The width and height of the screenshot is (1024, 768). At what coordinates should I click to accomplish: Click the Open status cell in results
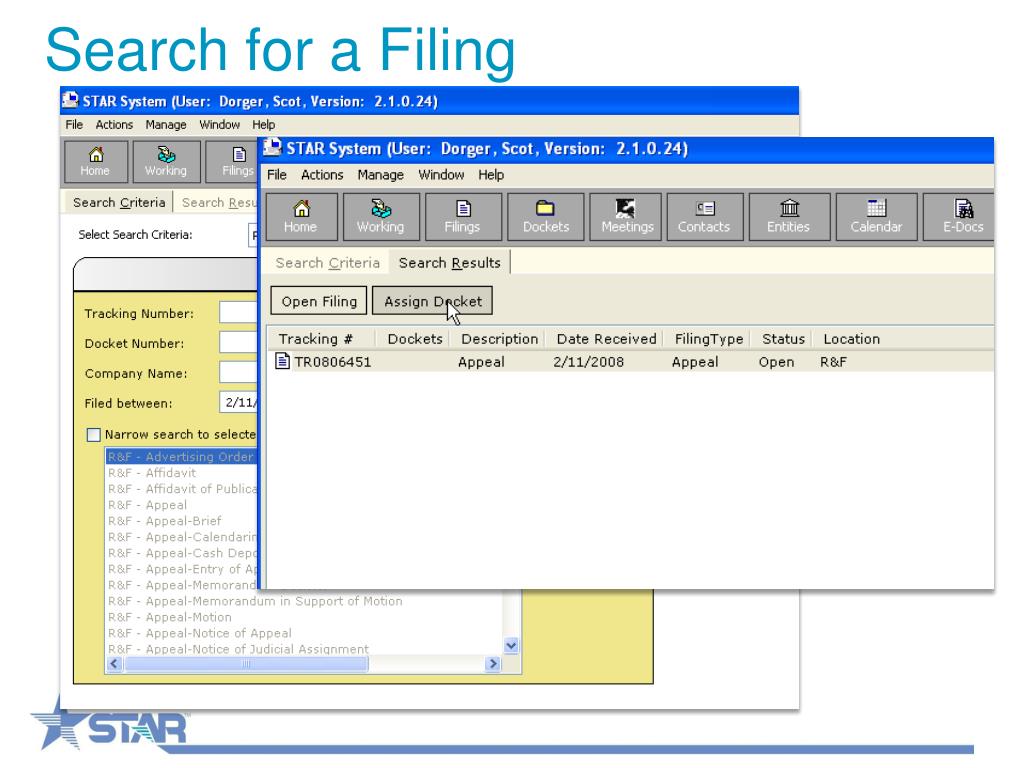(x=776, y=362)
